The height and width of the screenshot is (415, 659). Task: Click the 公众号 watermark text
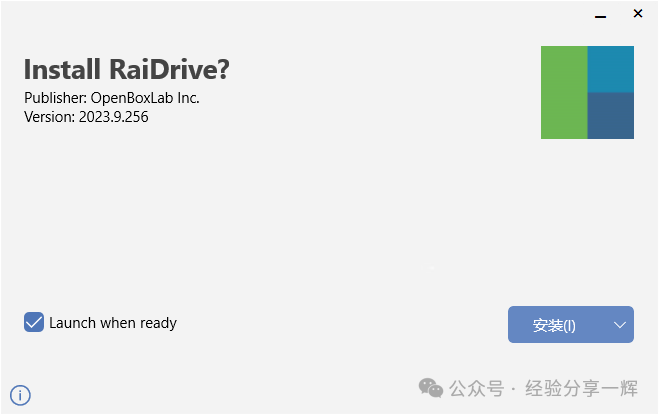(x=477, y=388)
